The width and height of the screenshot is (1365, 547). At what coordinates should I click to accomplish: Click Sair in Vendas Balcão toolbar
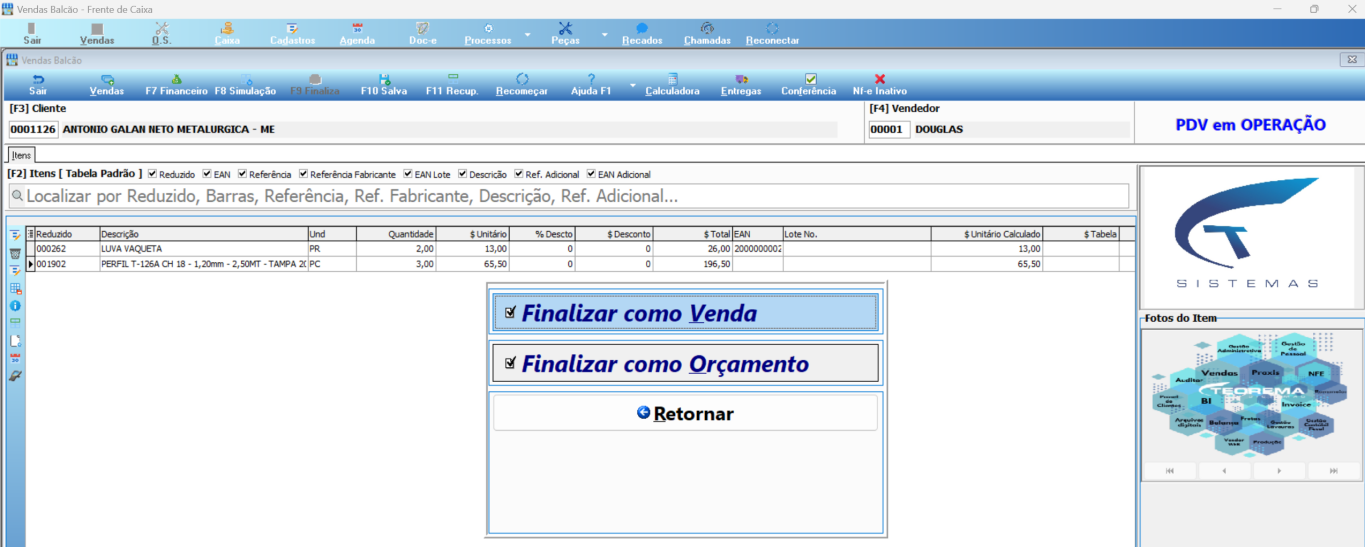(x=38, y=84)
